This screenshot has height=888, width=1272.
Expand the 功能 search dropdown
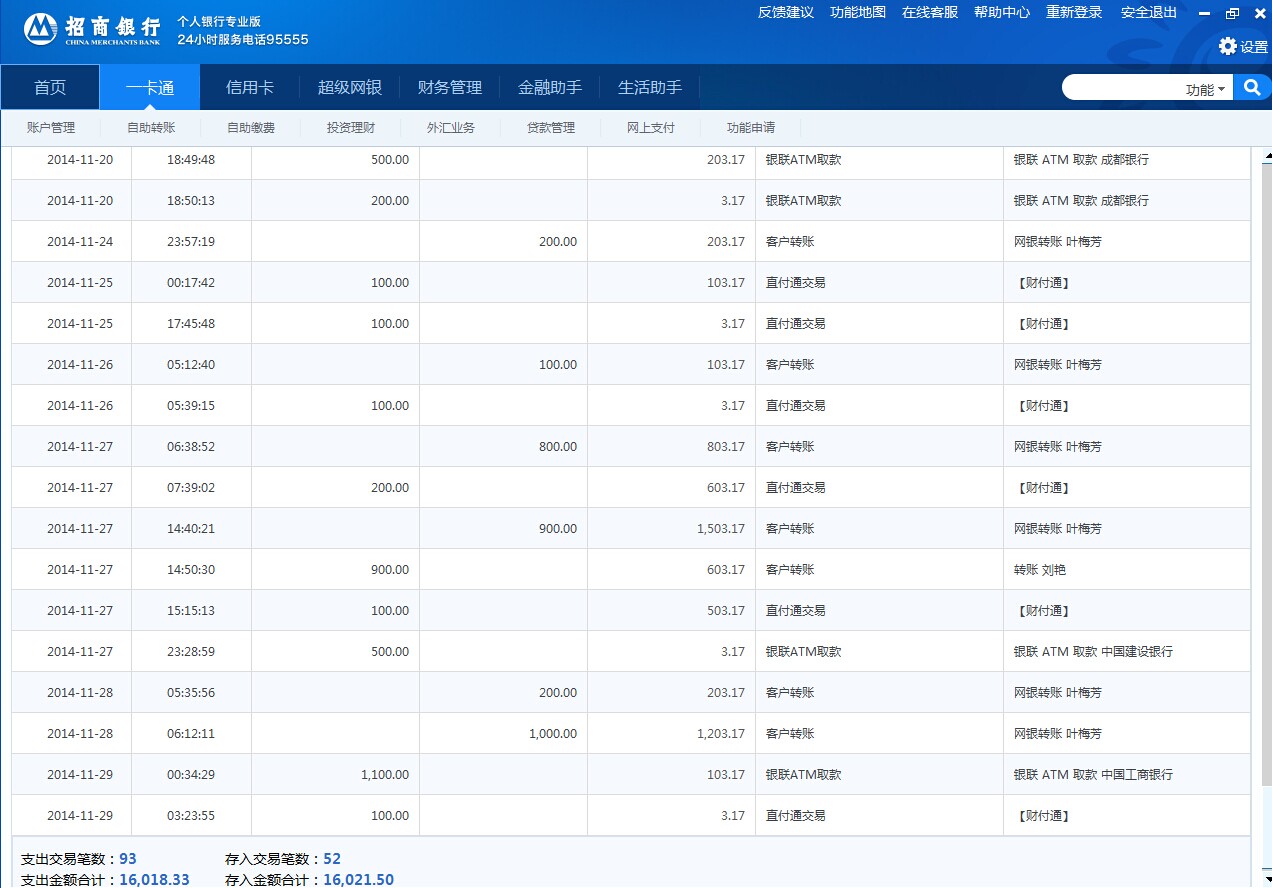[x=1205, y=89]
